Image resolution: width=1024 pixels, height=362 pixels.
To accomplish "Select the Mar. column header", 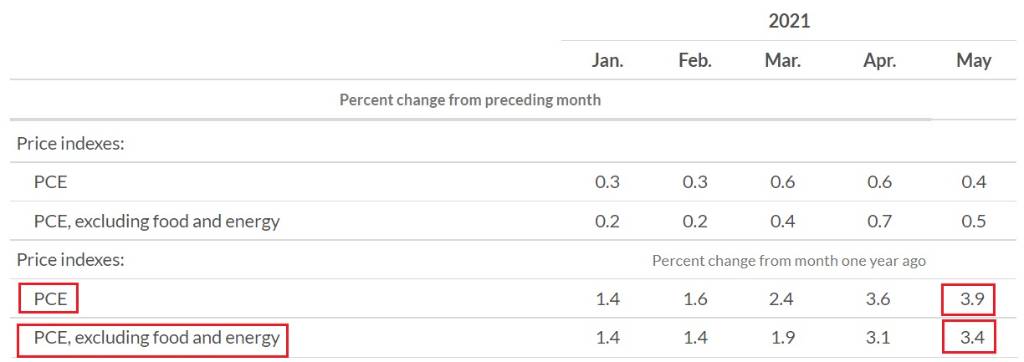I will point(782,61).
